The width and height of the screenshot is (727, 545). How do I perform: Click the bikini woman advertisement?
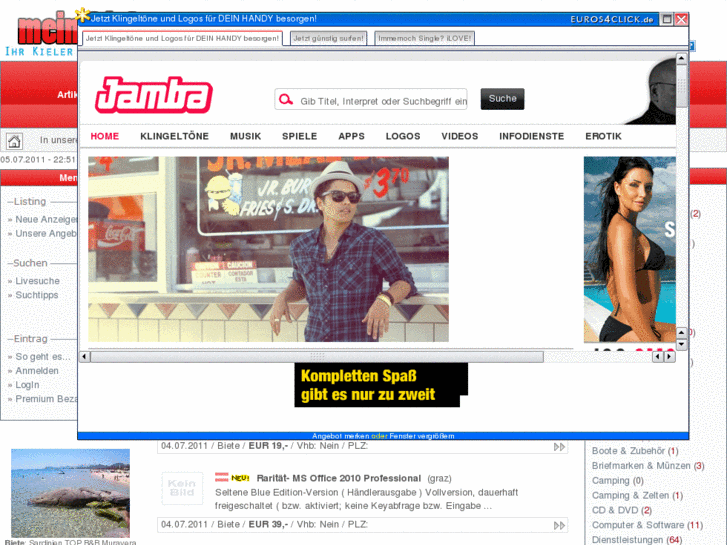[x=630, y=249]
